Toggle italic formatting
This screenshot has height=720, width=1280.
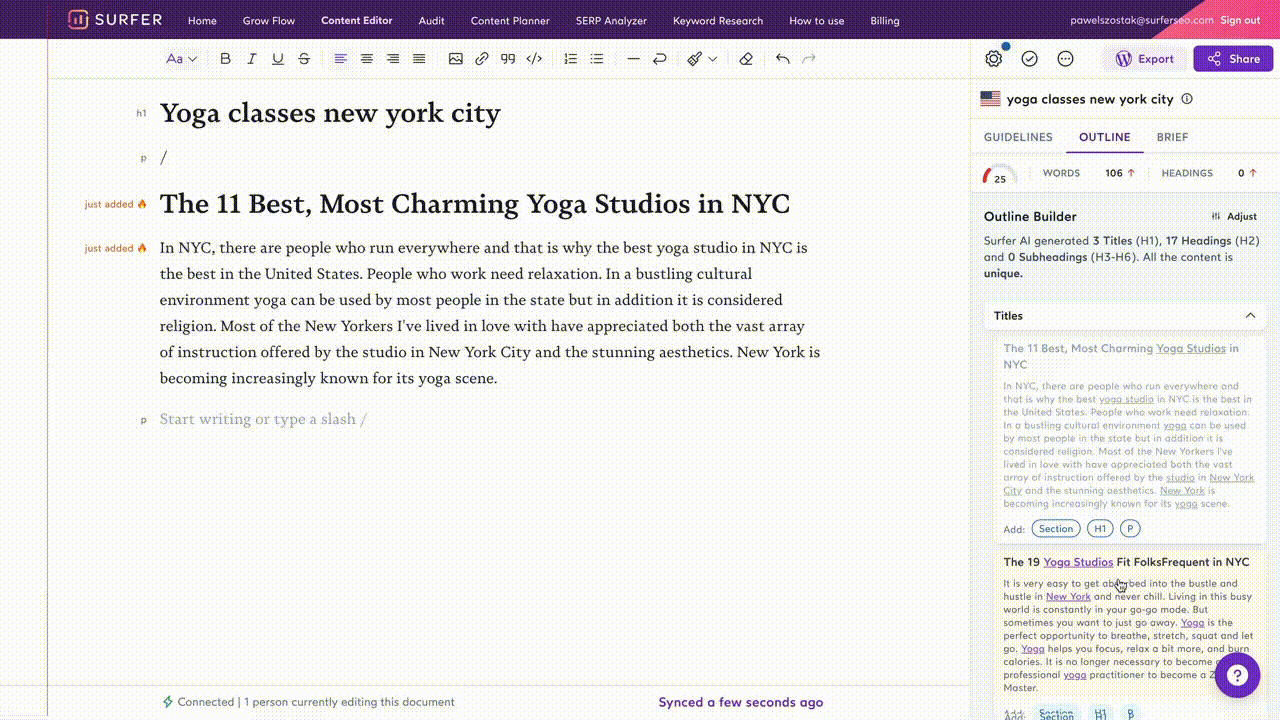(x=252, y=59)
